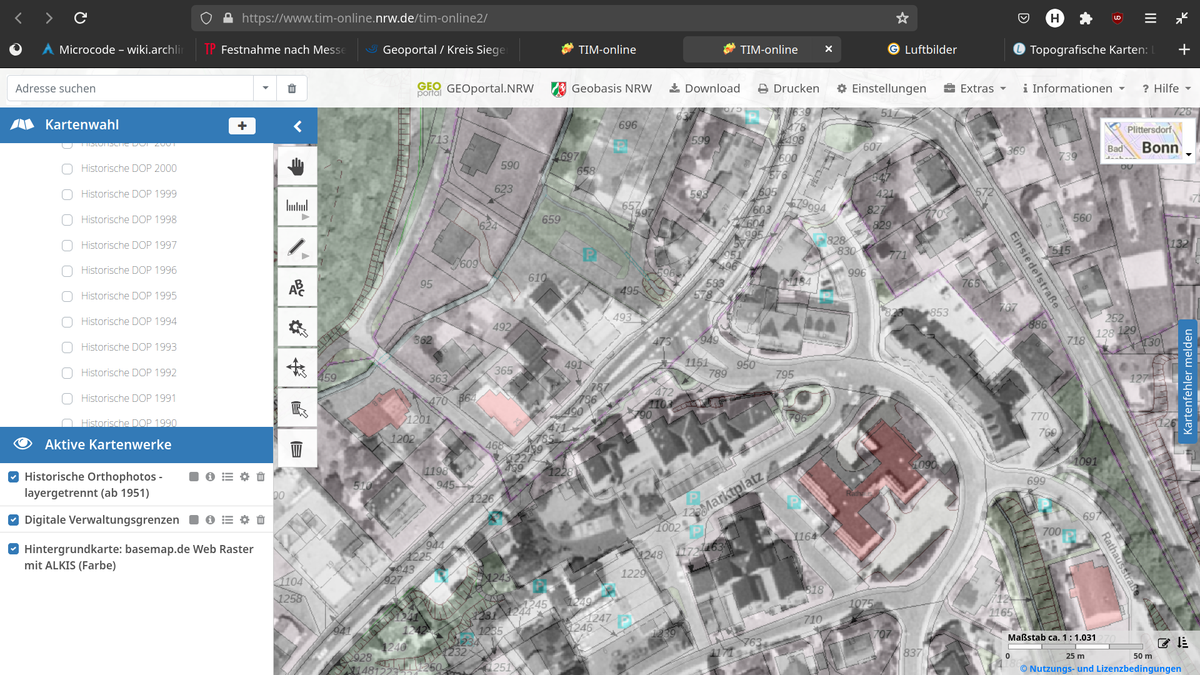The width and height of the screenshot is (1200, 675).
Task: Uncheck Historische Orthophotos layer visibility
Action: tap(14, 477)
